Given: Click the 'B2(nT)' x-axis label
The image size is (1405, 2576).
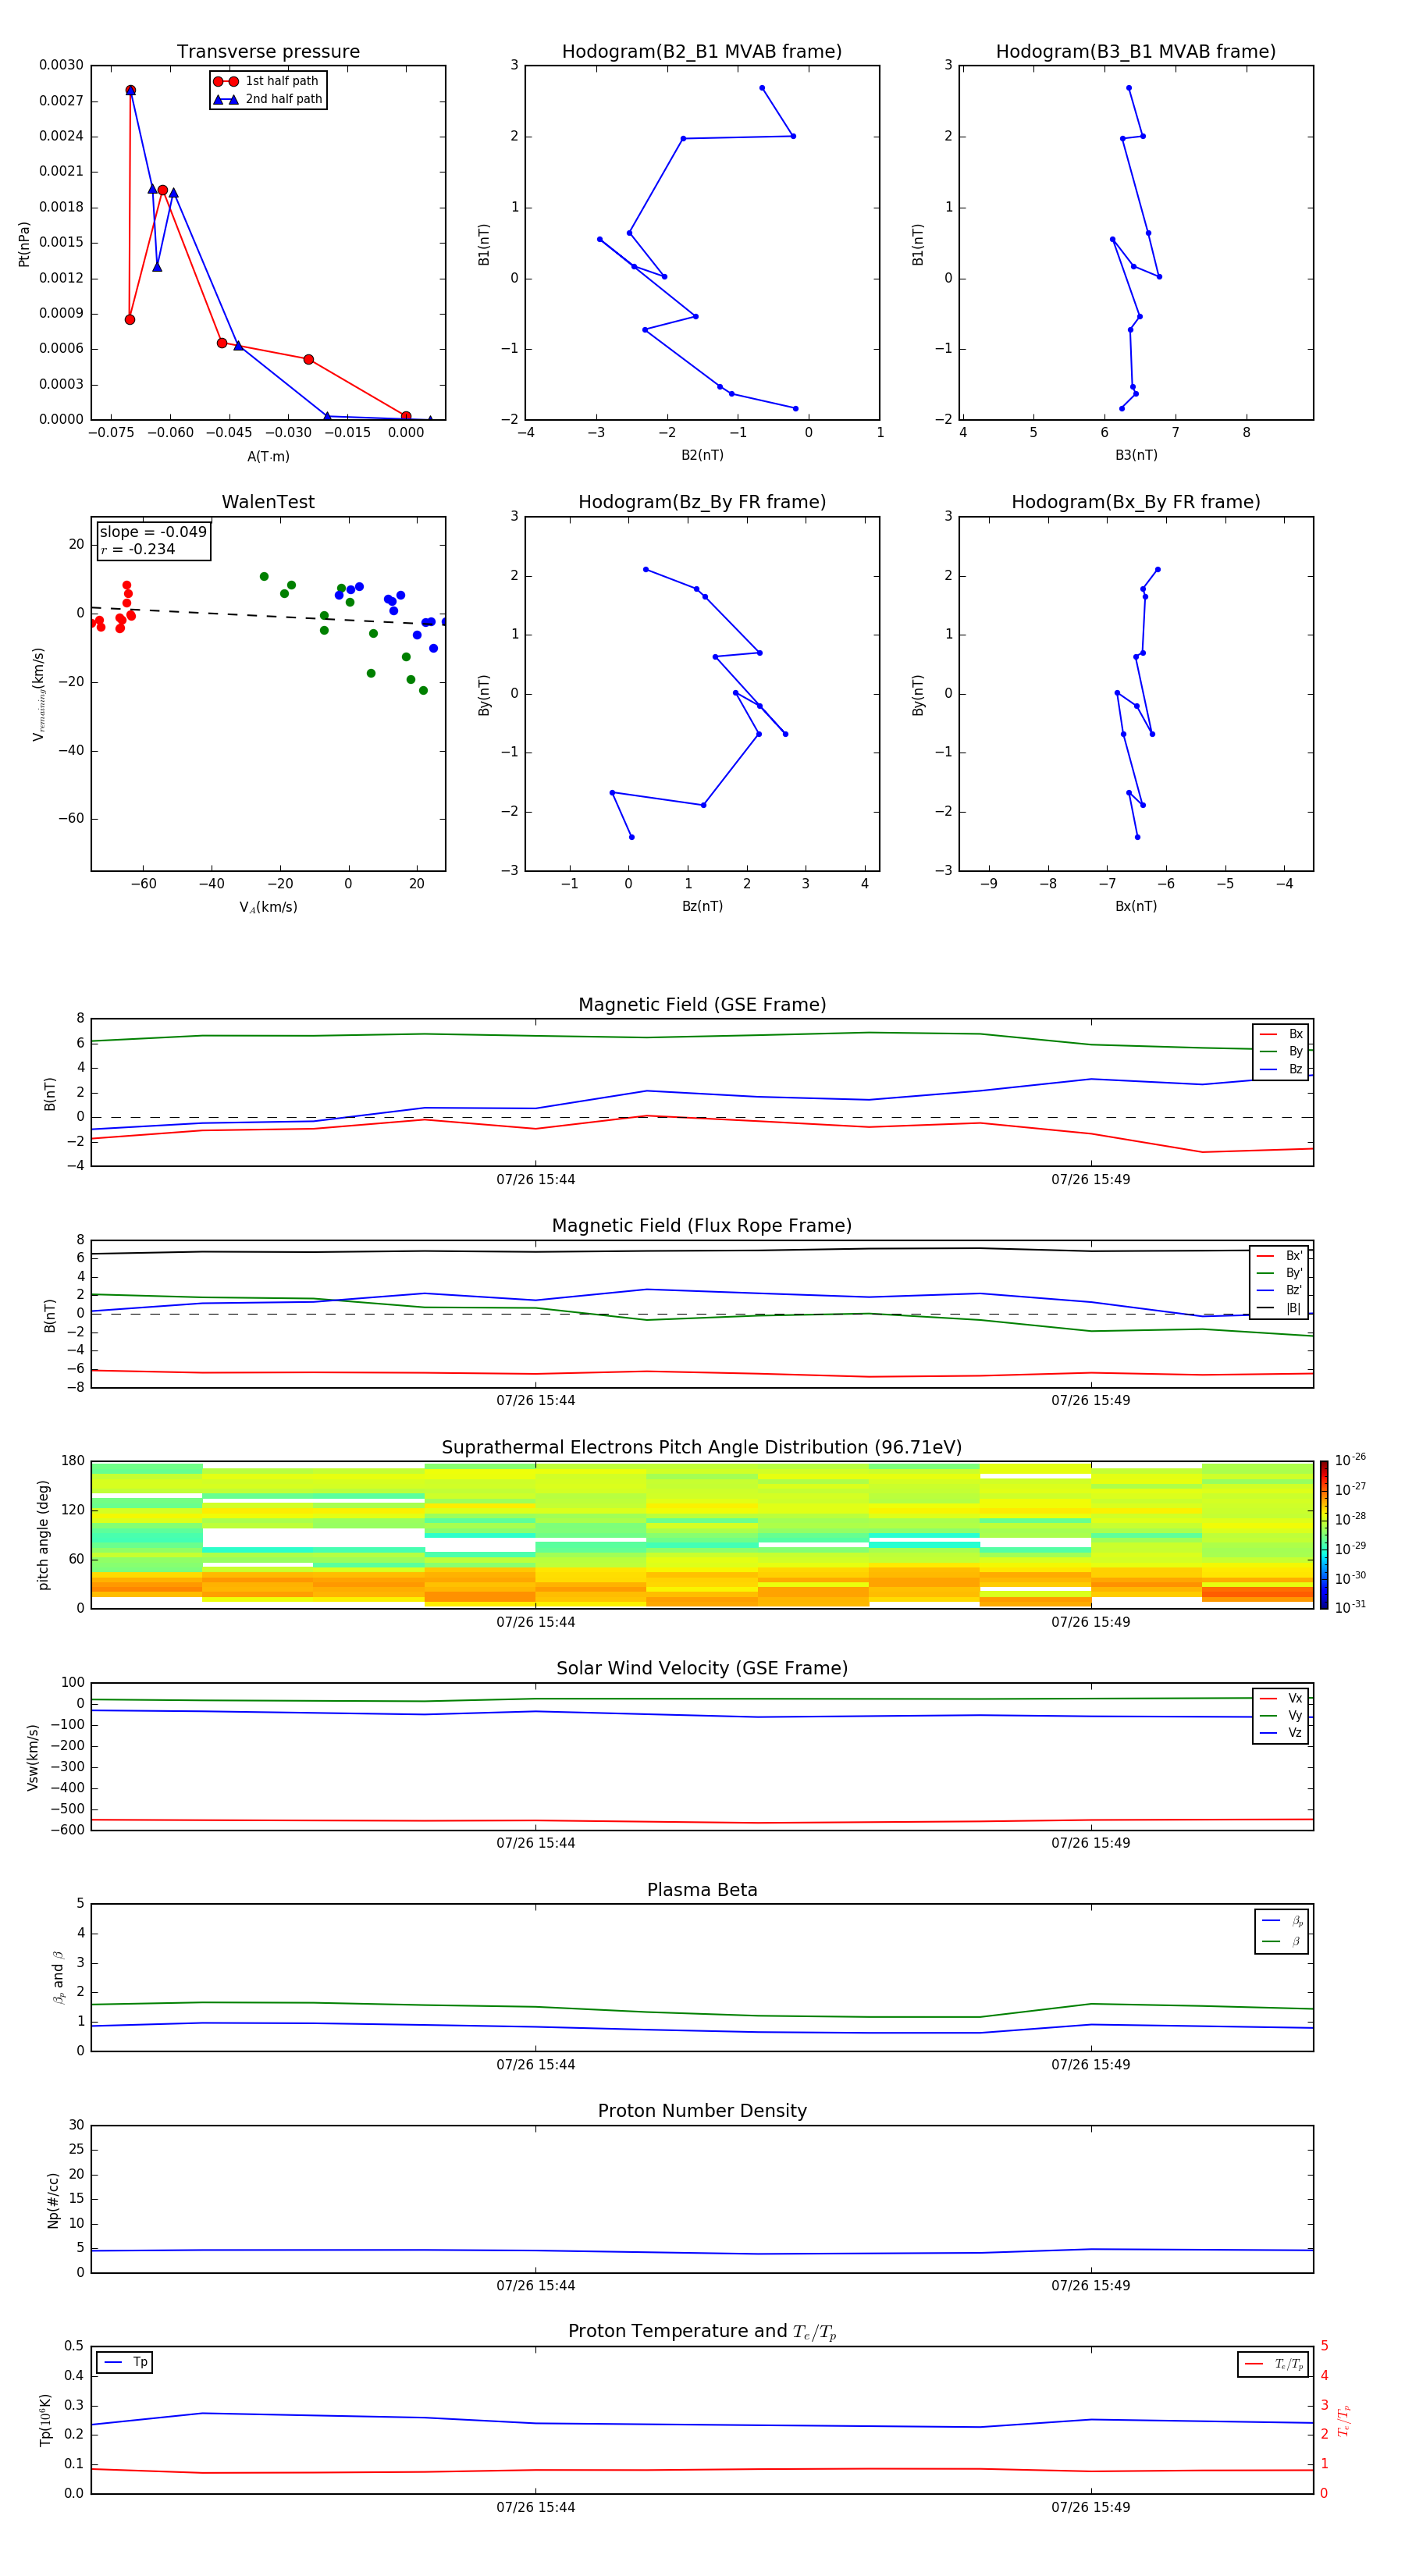Looking at the screenshot, I should coord(702,455).
